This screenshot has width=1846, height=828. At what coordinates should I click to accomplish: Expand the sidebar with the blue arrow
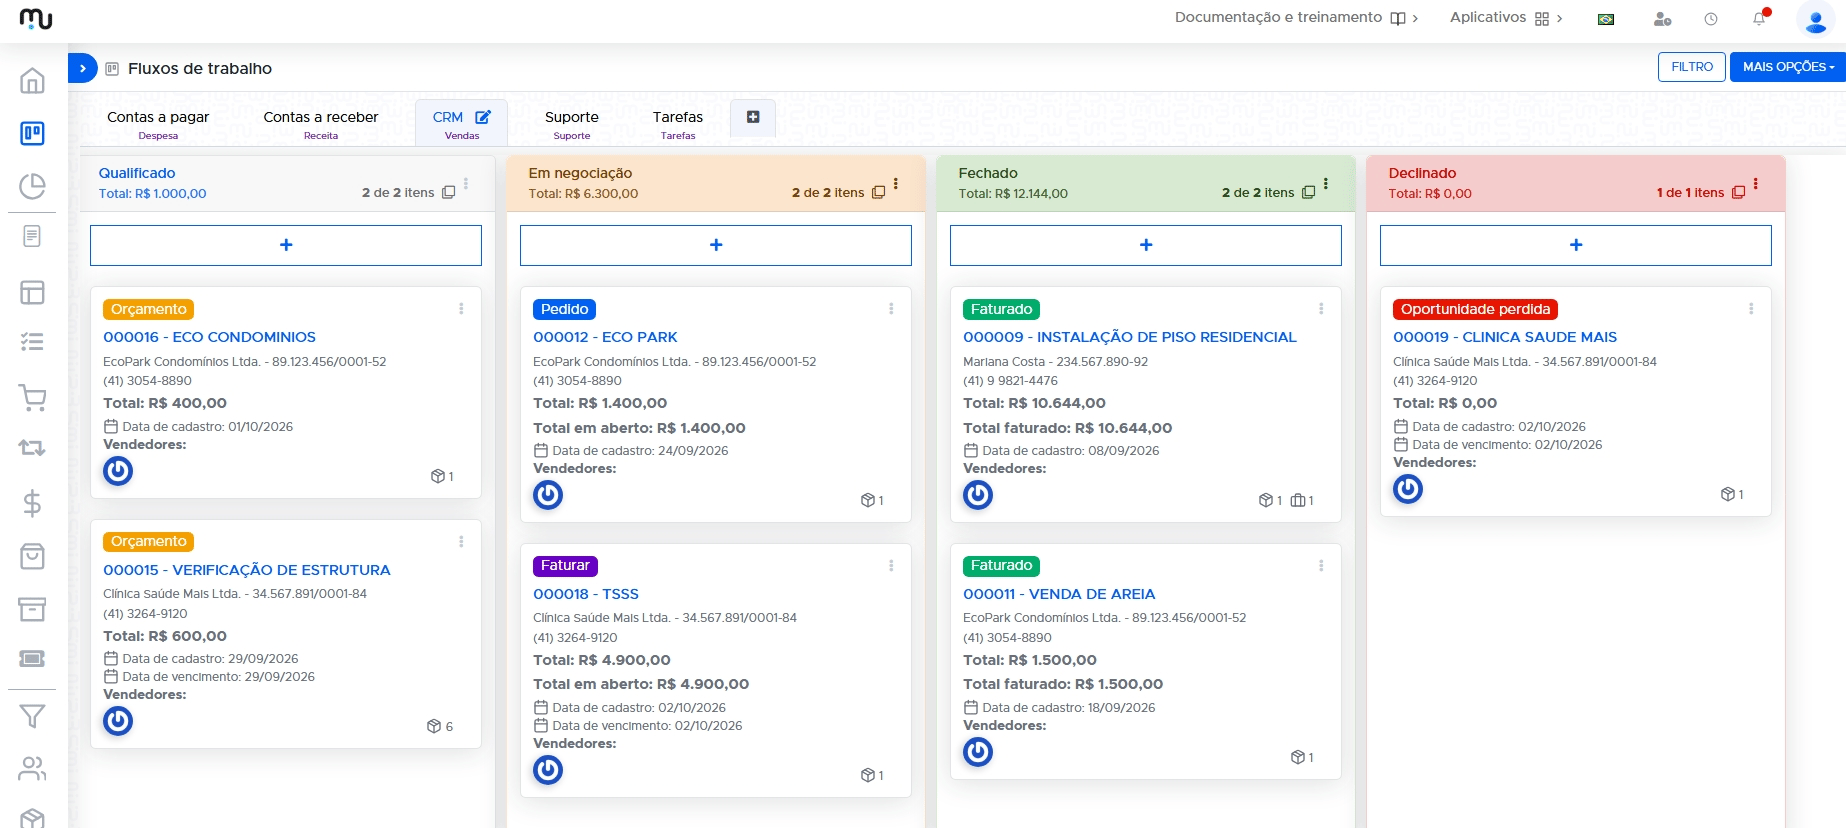click(83, 68)
